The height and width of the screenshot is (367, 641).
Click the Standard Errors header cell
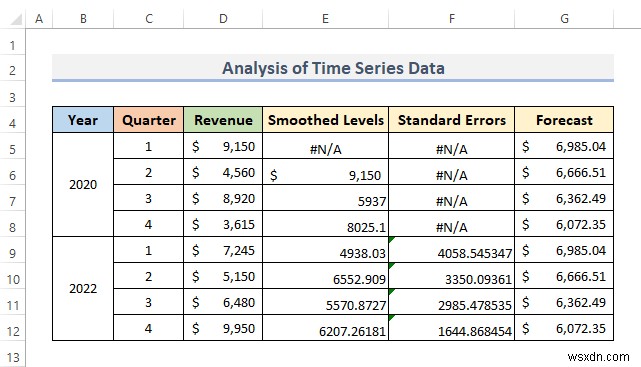coord(452,120)
